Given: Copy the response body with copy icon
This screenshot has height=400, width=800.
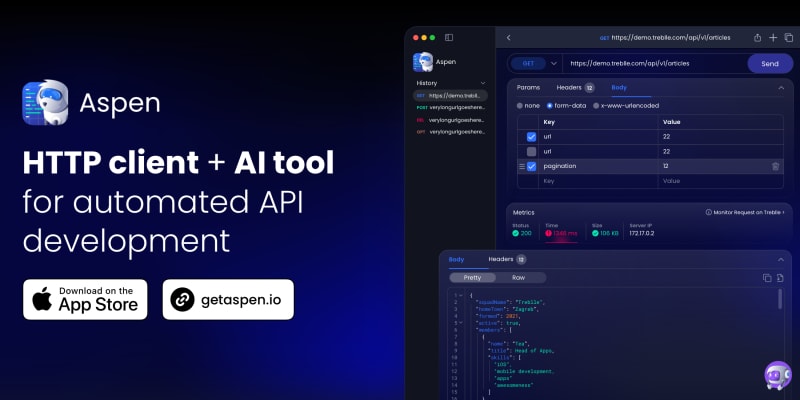Looking at the screenshot, I should click(x=766, y=277).
